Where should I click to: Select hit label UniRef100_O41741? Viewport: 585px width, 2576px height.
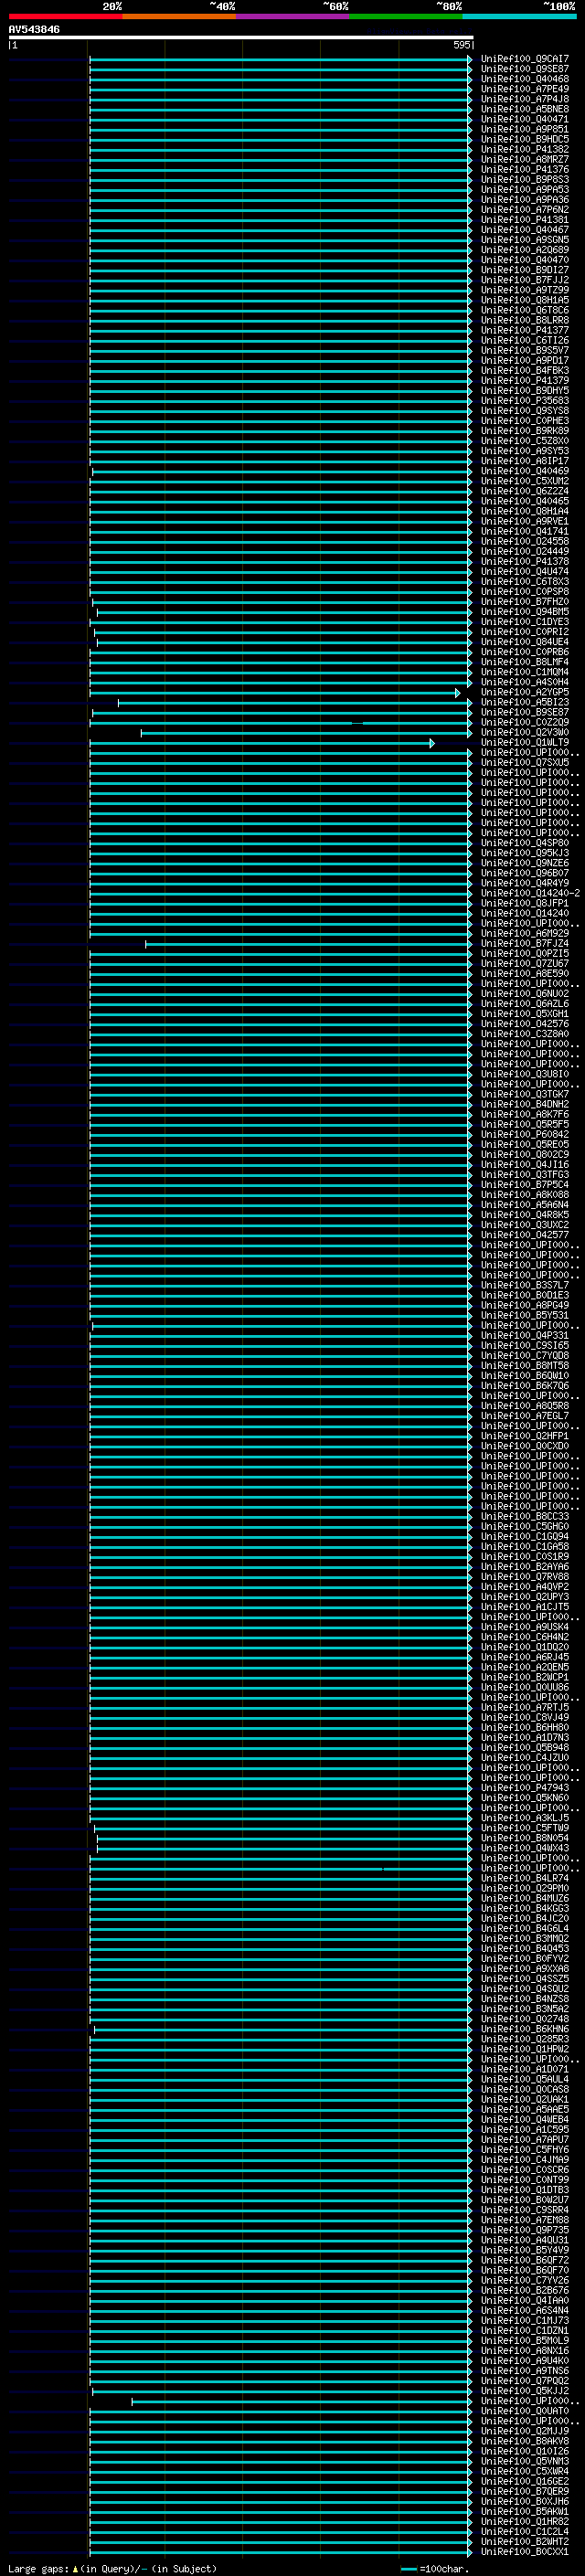[524, 532]
